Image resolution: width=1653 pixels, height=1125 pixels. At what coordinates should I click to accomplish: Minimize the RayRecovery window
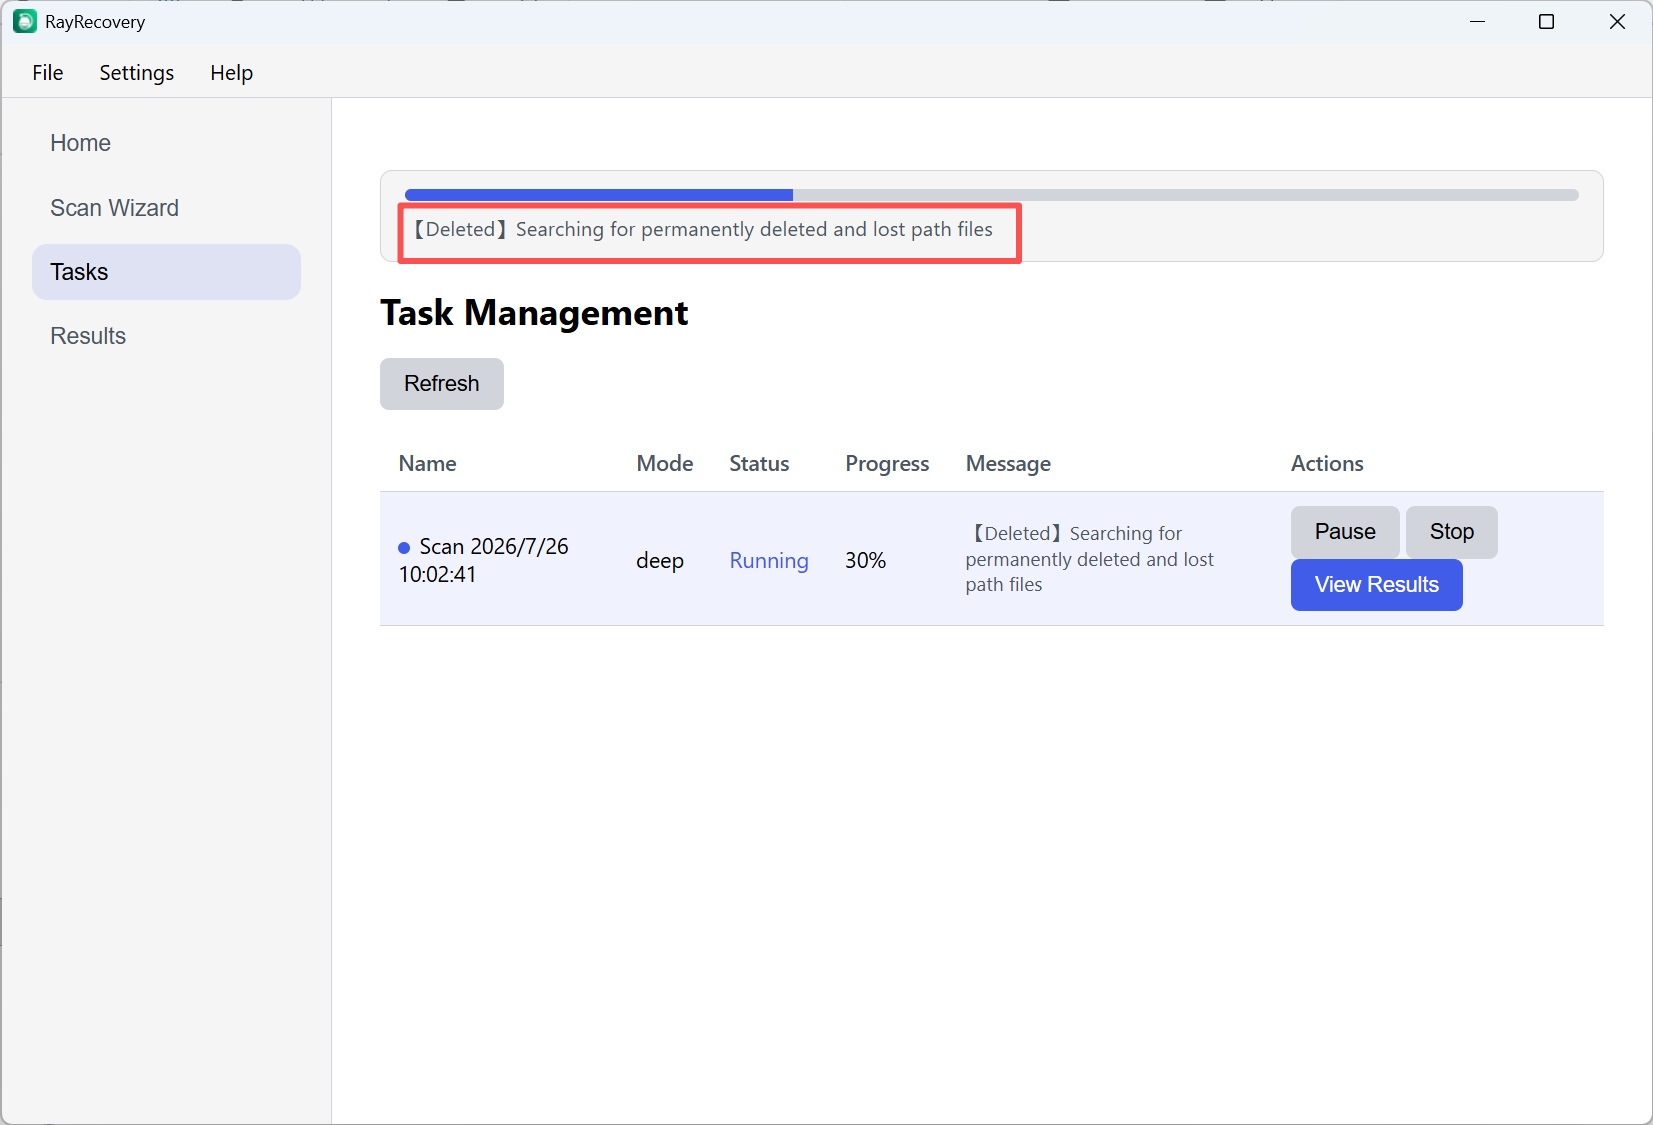[x=1477, y=22]
